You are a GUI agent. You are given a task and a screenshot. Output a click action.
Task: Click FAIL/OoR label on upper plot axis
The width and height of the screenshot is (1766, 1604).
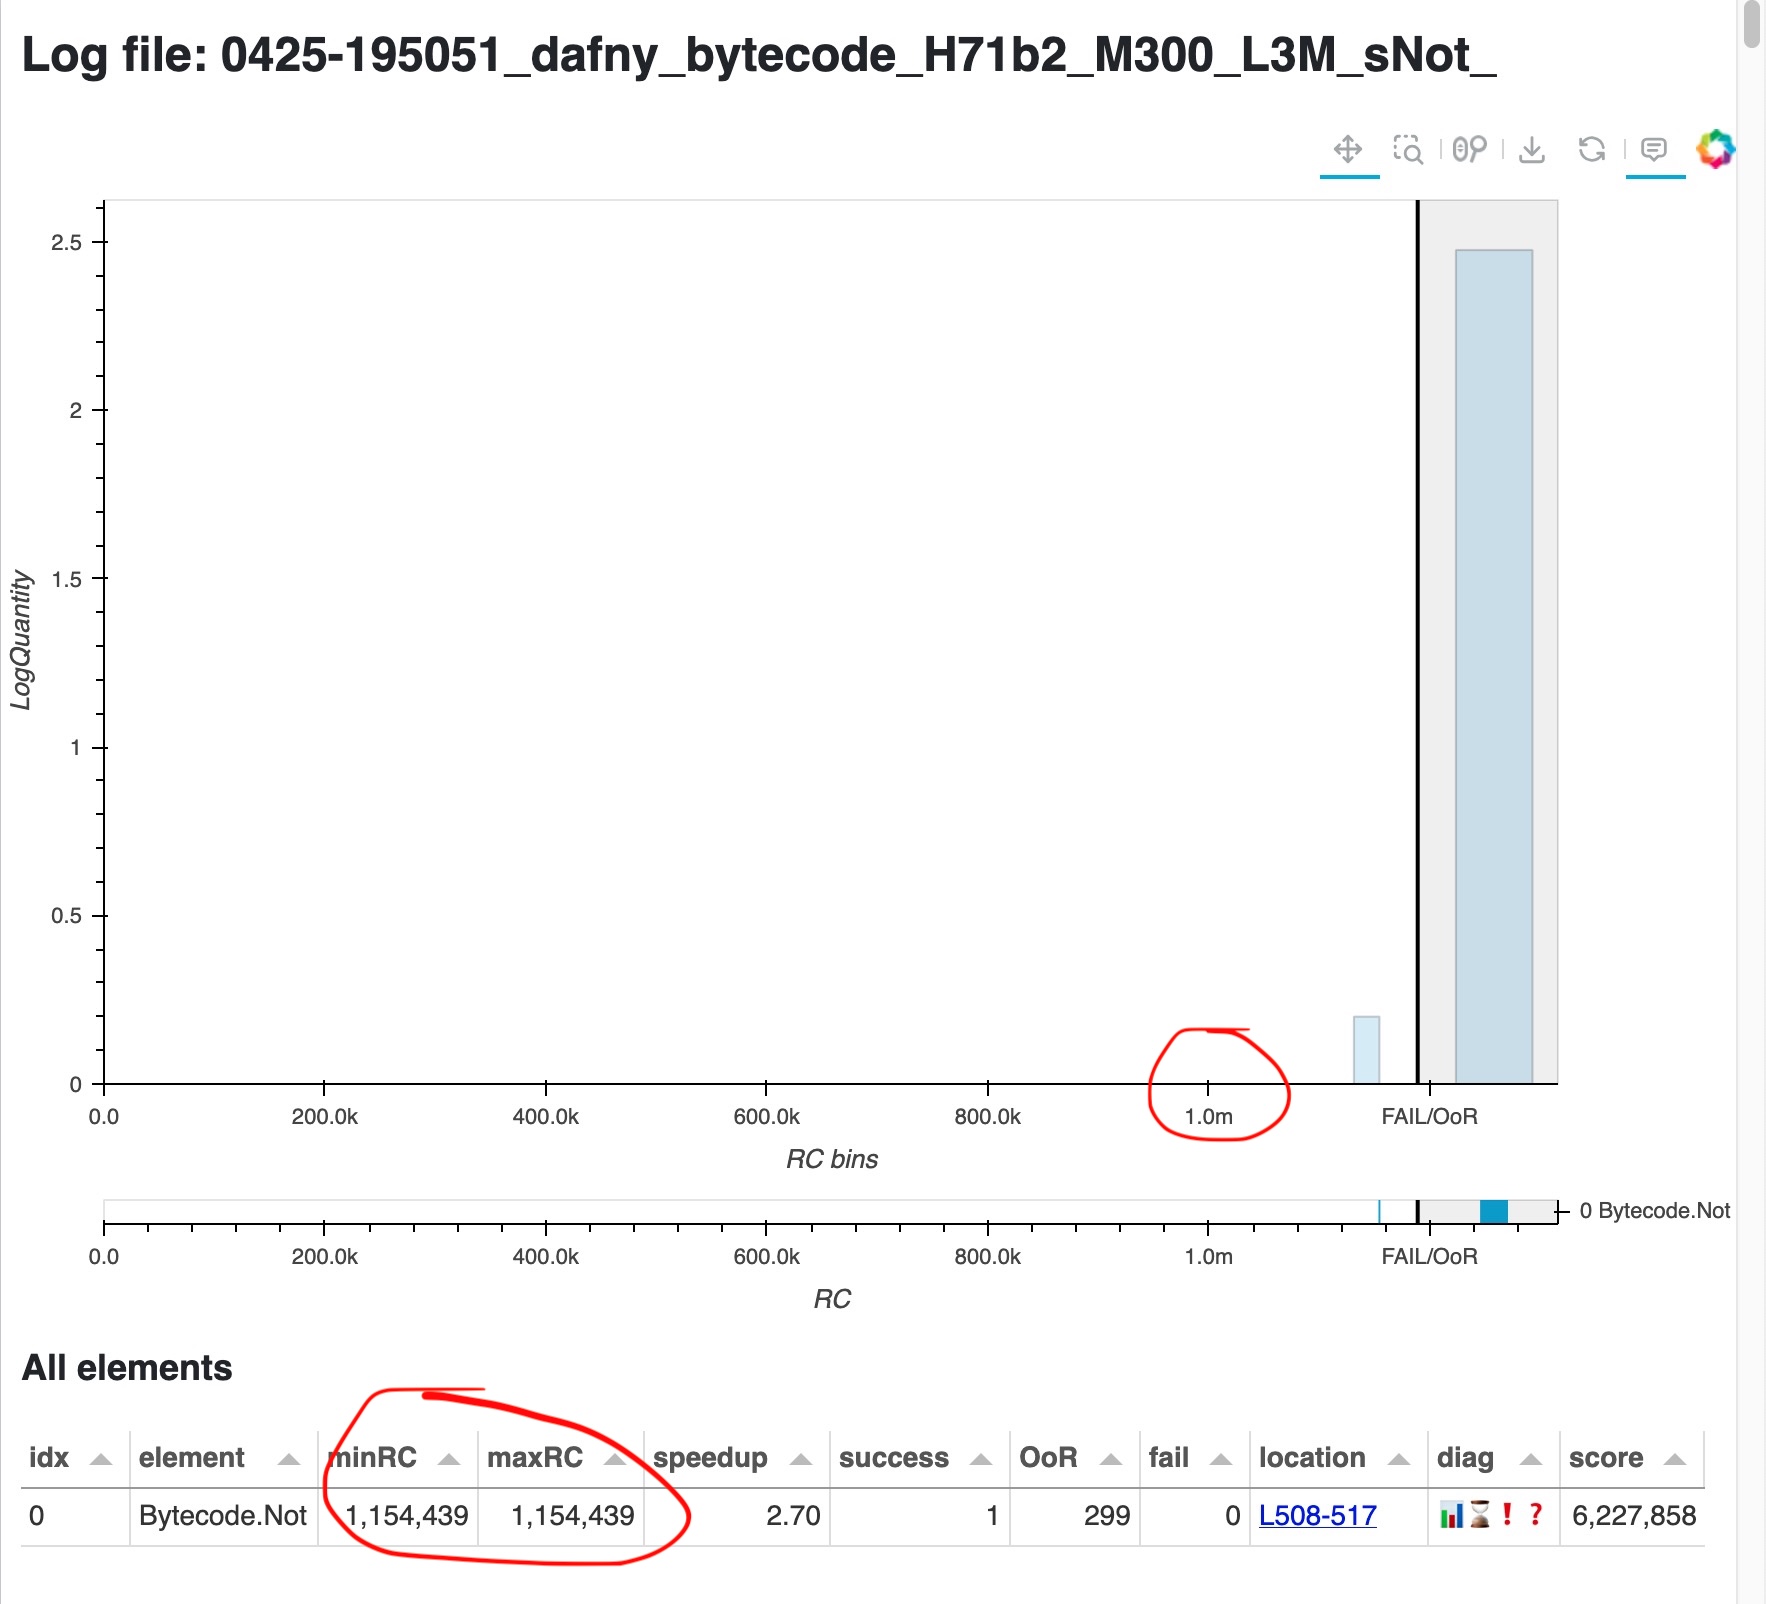tap(1429, 1117)
